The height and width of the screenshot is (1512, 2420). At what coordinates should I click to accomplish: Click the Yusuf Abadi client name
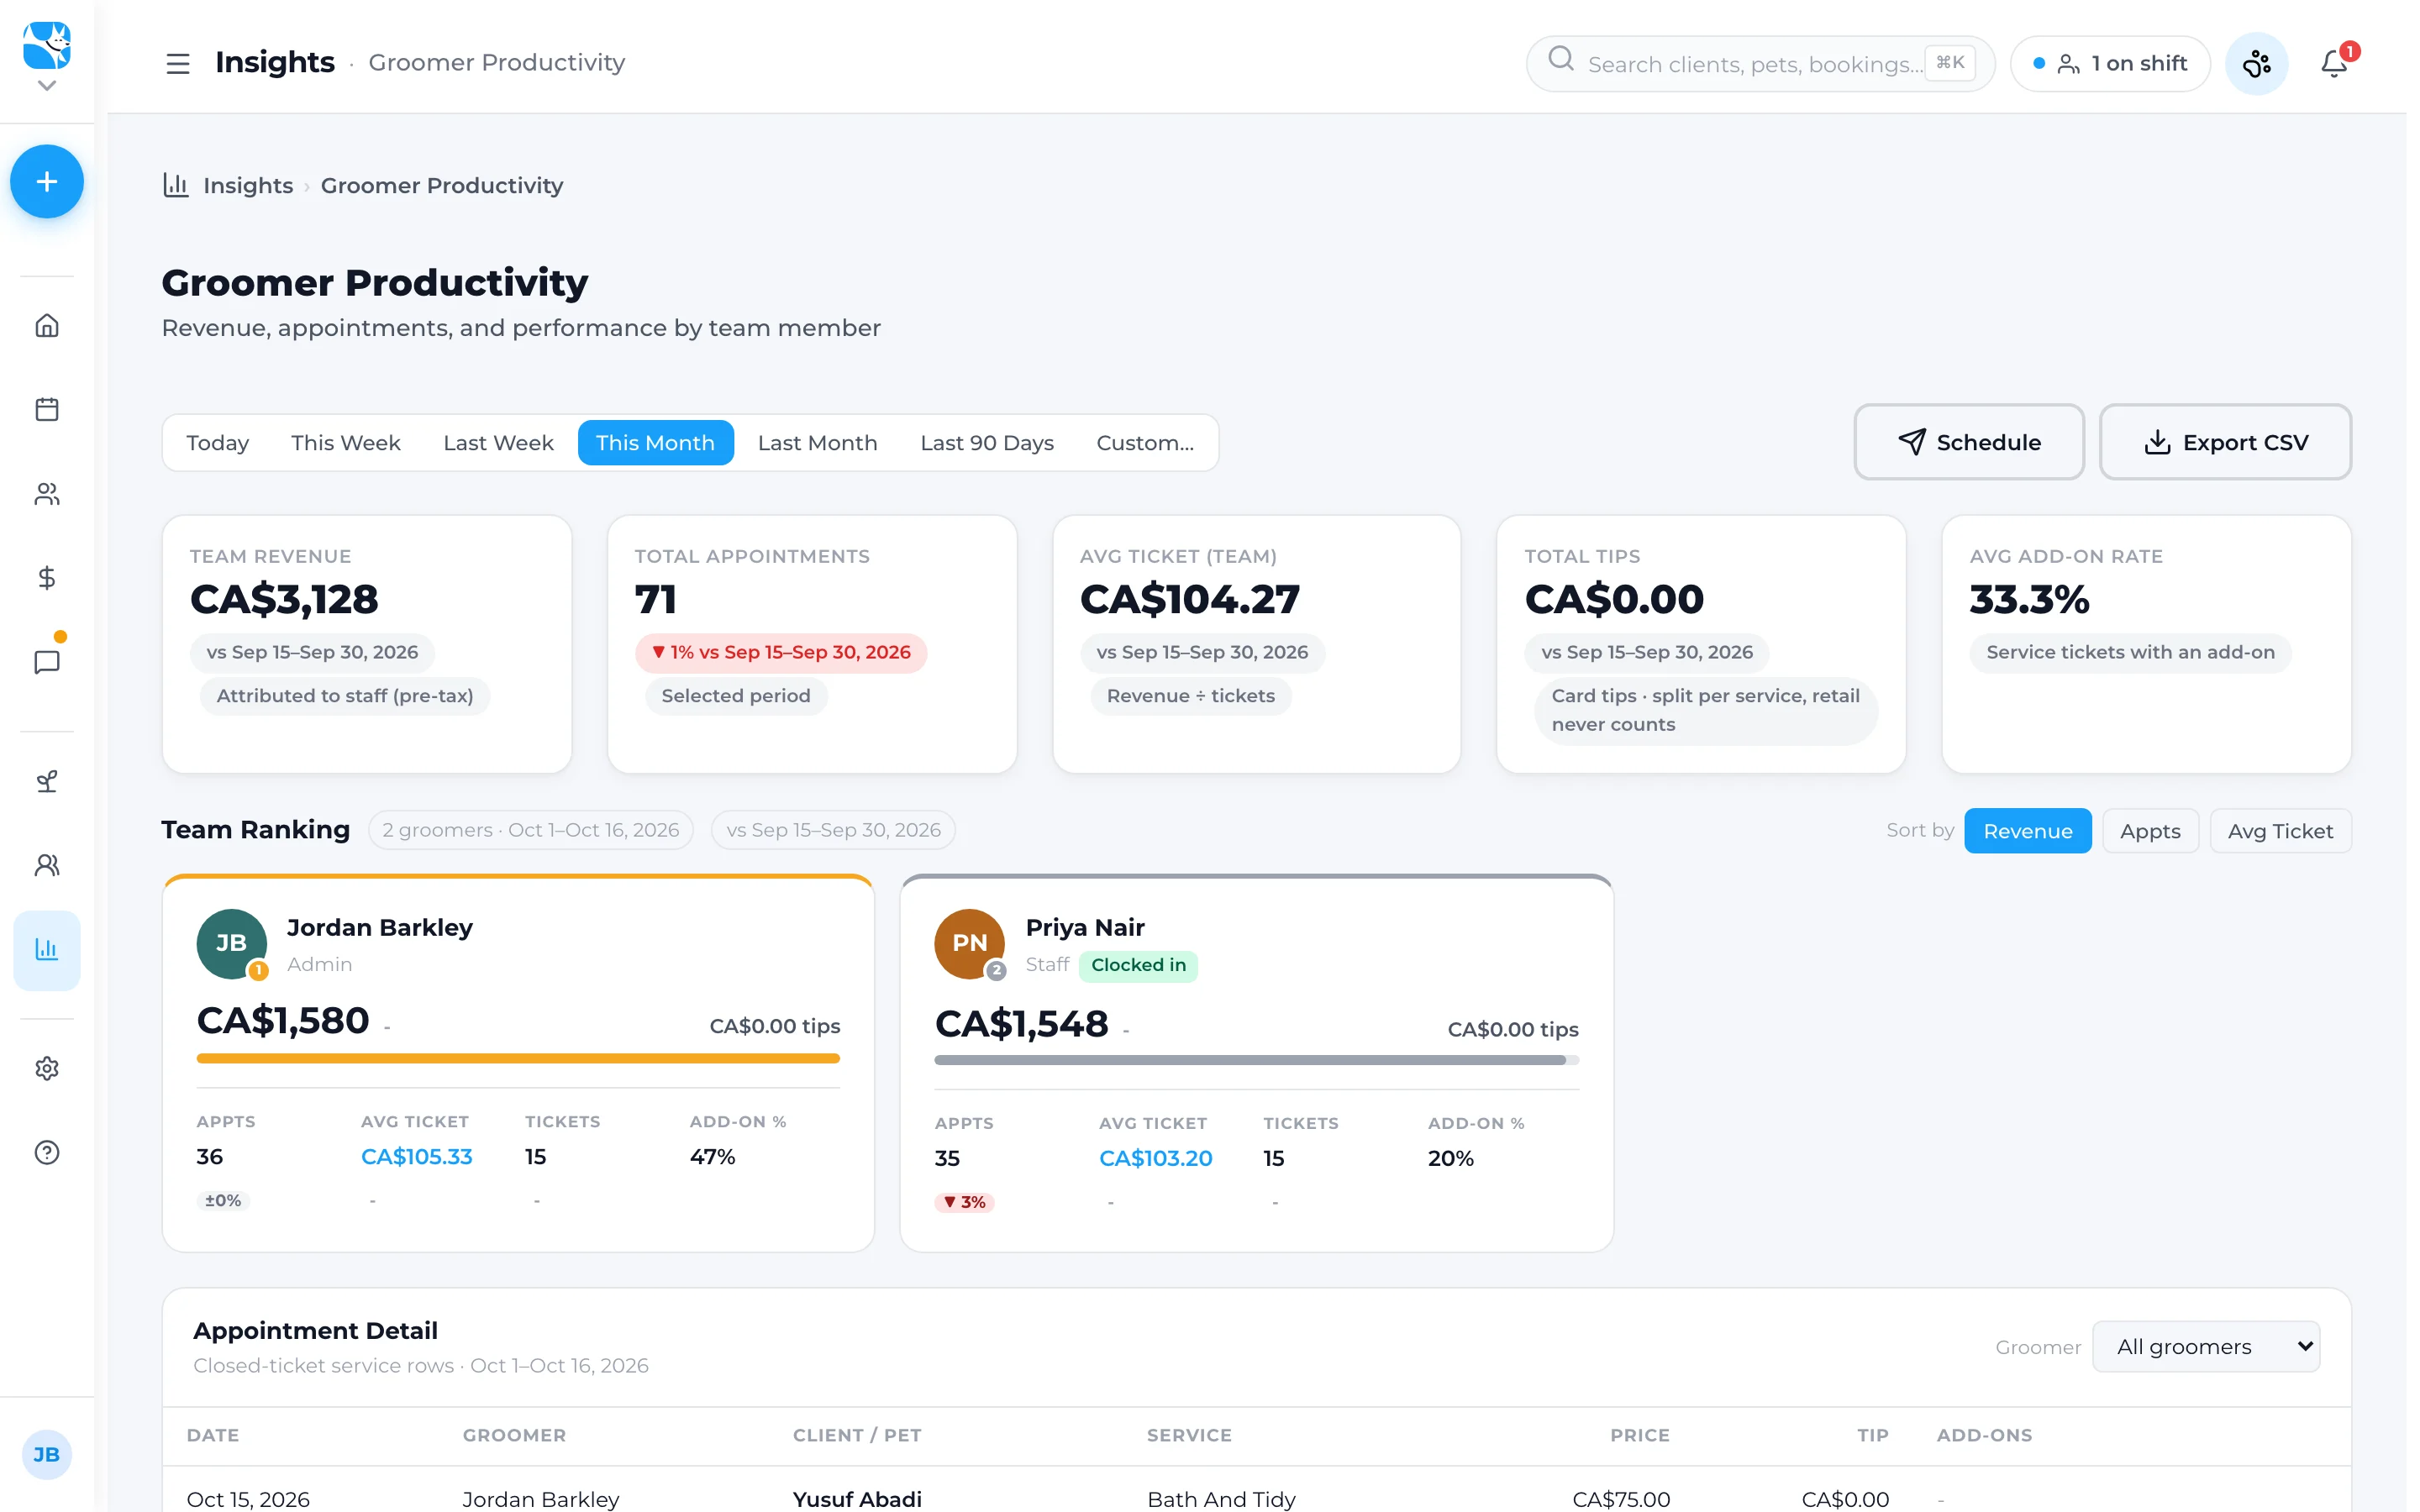[x=857, y=1499]
